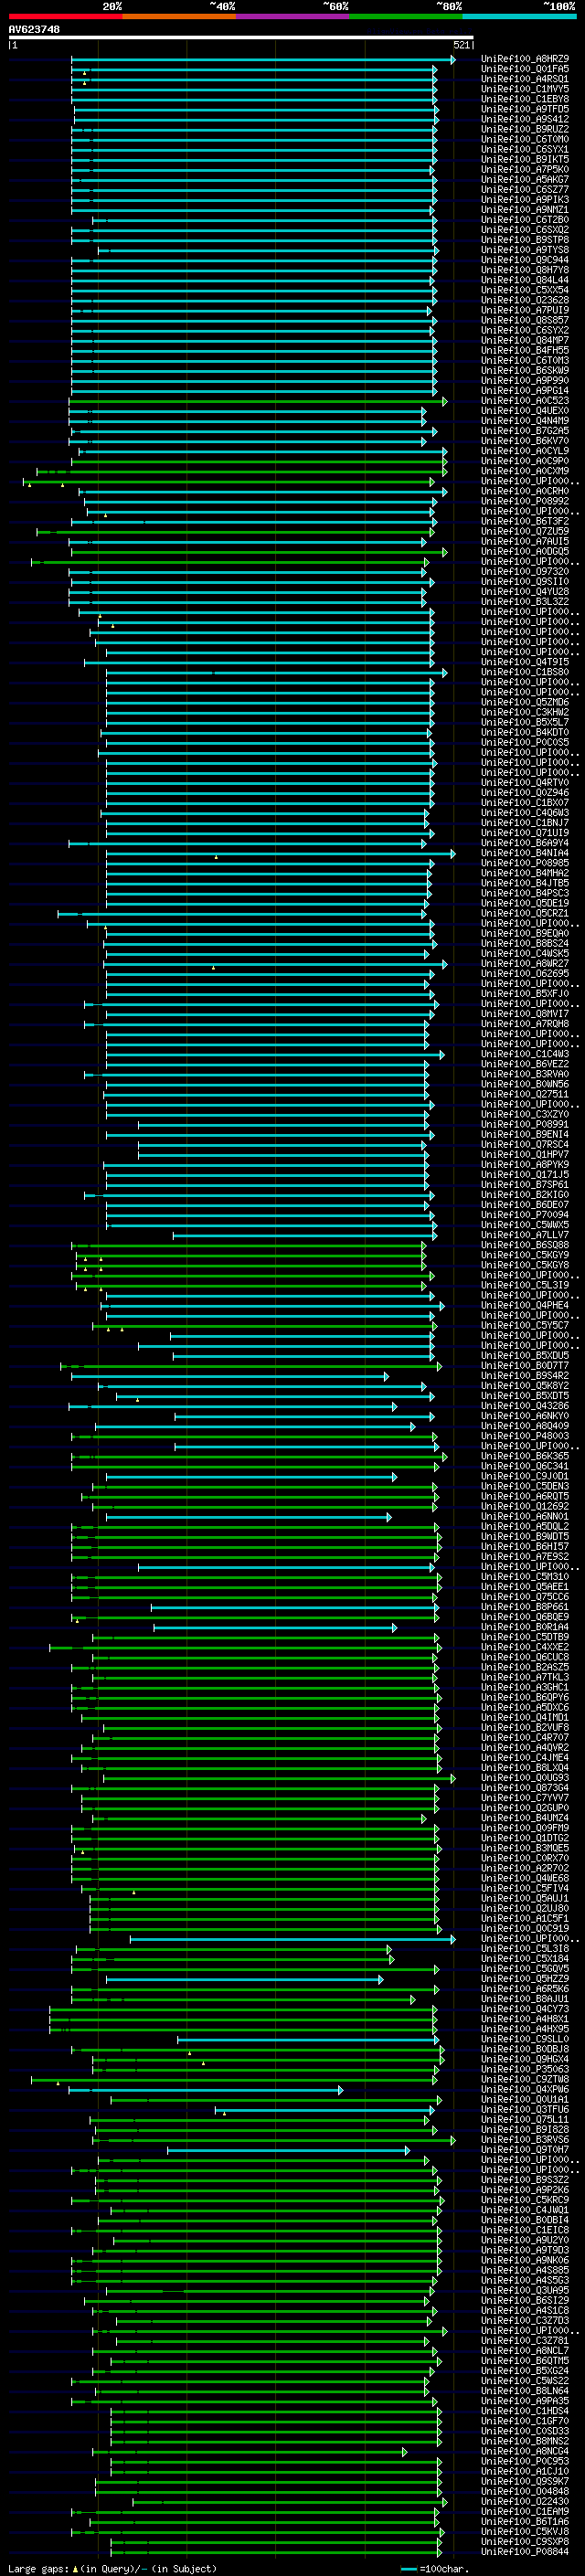Click the UniRef100_B6K365 label
Screen dimensions: 585x2576
525,1456
